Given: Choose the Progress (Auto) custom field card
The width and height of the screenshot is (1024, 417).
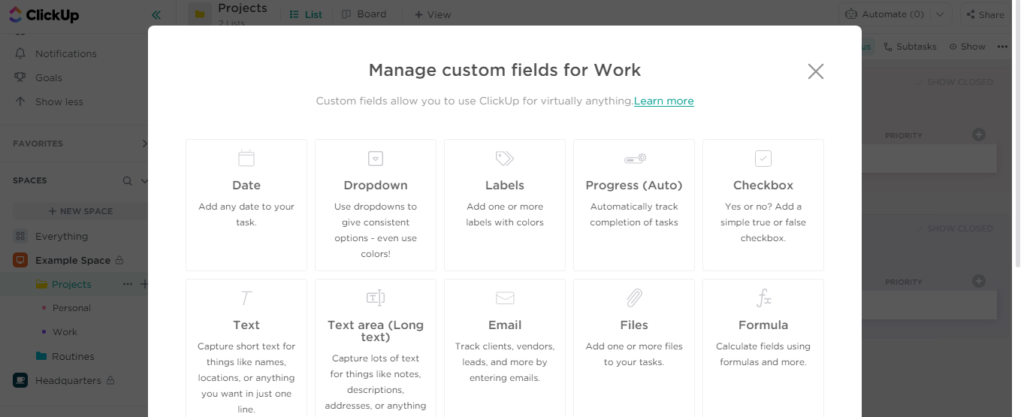Looking at the screenshot, I should (x=634, y=205).
